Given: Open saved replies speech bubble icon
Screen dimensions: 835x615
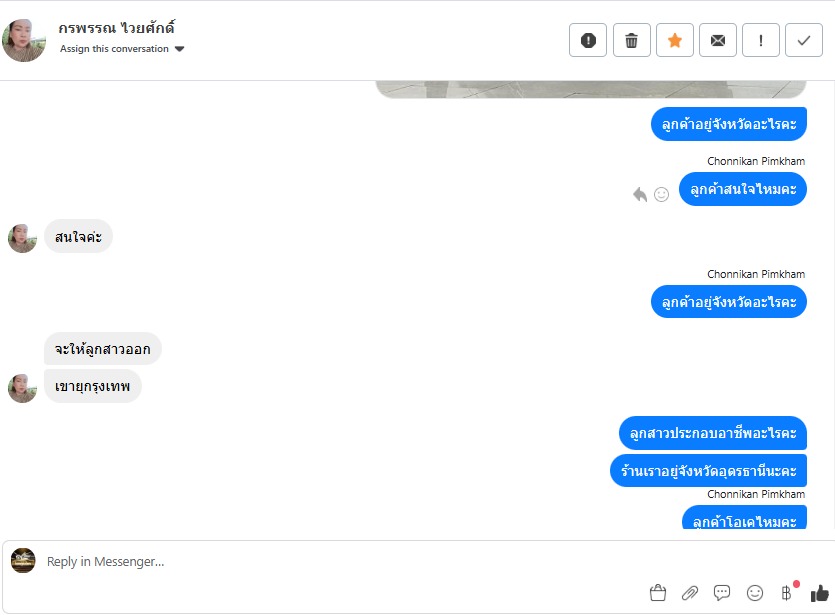Looking at the screenshot, I should point(722,593).
